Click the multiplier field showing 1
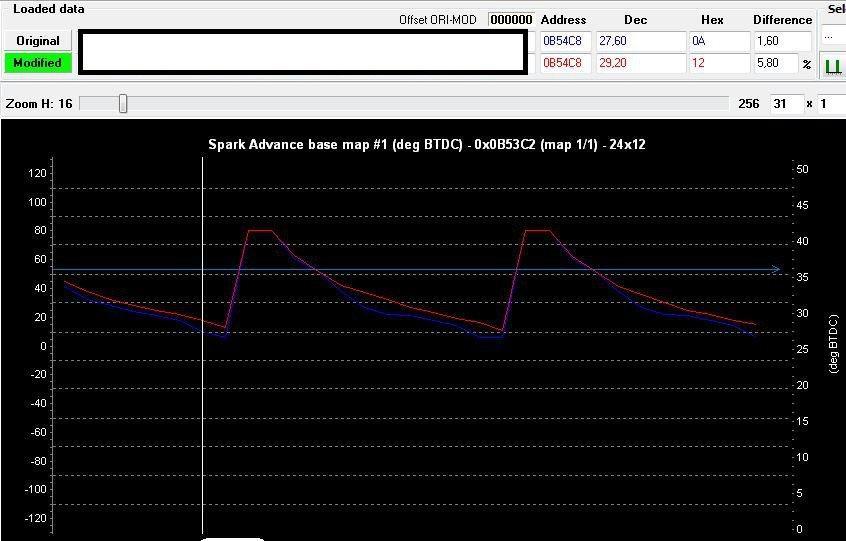This screenshot has height=541, width=846. pos(831,104)
